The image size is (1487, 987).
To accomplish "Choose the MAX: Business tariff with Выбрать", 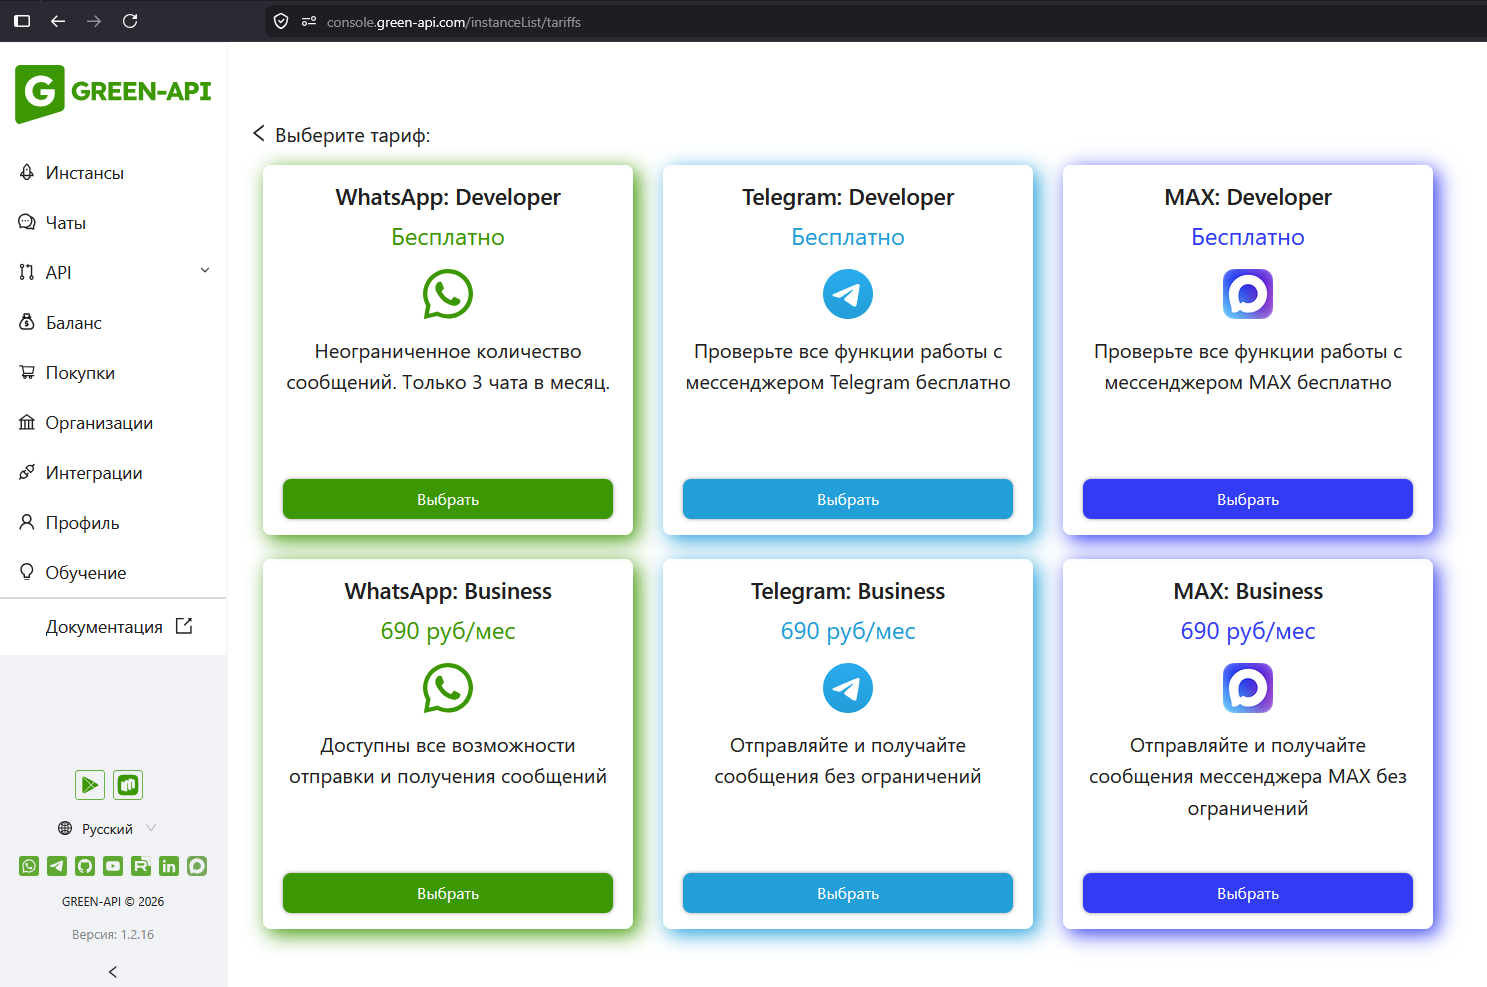I will (x=1248, y=893).
